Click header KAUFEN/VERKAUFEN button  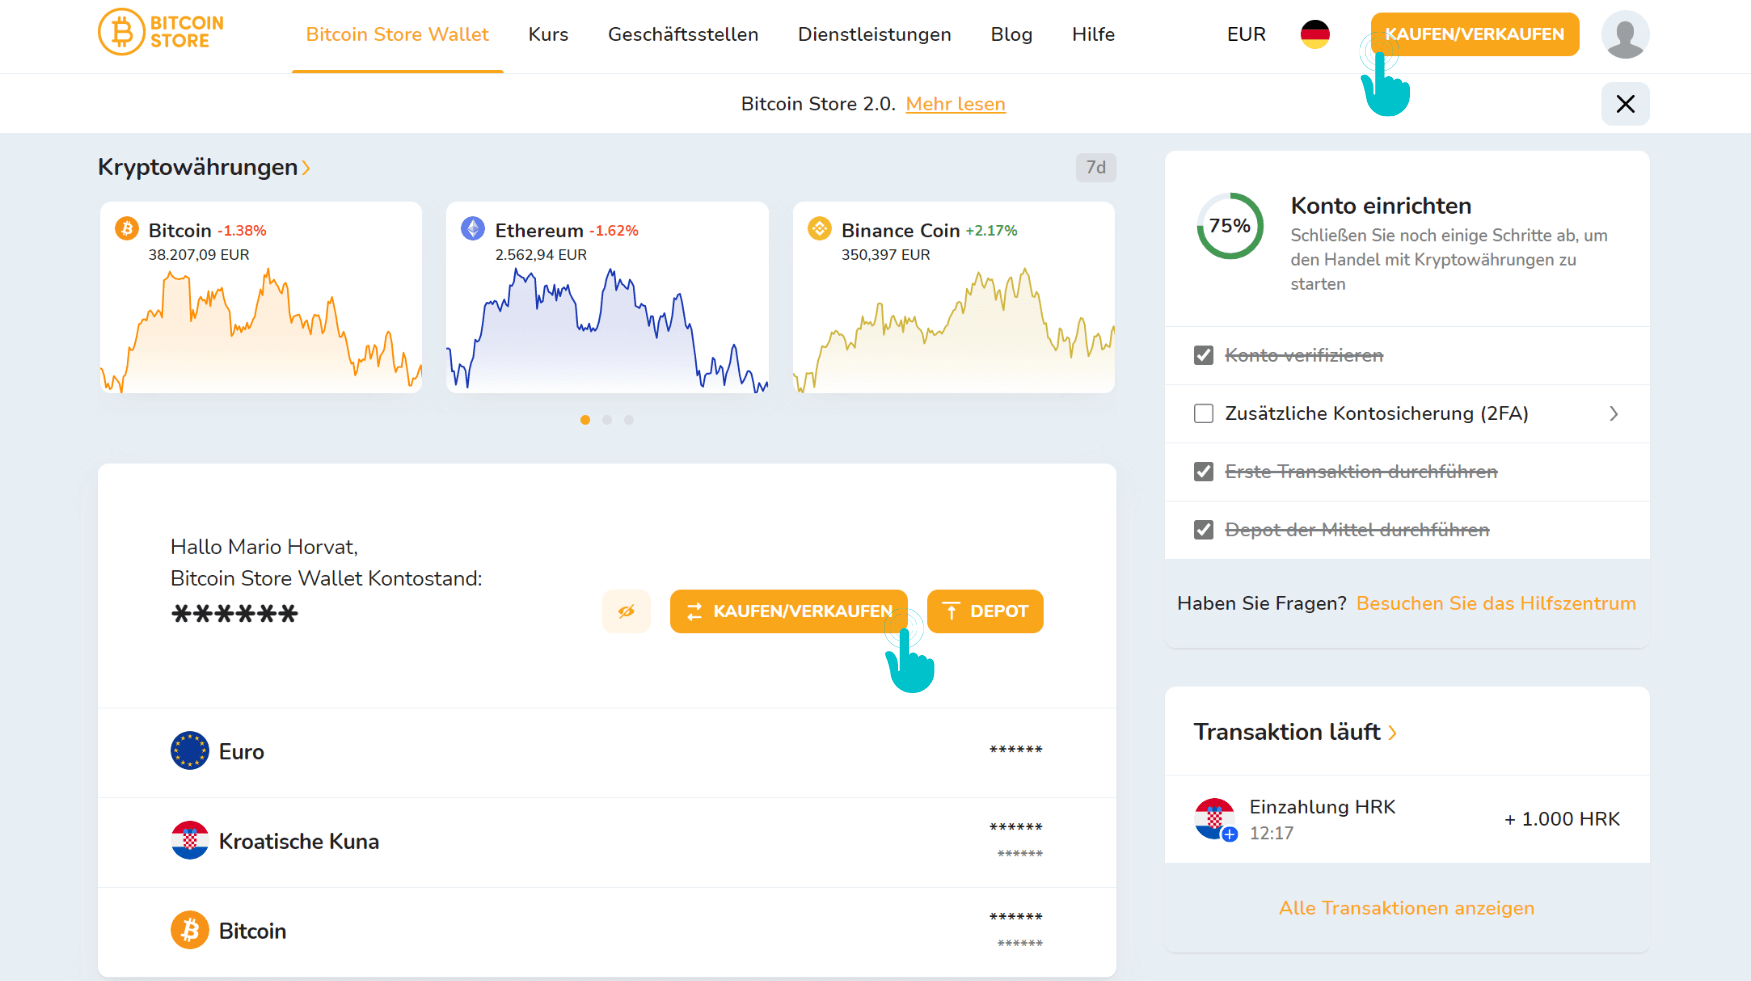[x=1475, y=34]
